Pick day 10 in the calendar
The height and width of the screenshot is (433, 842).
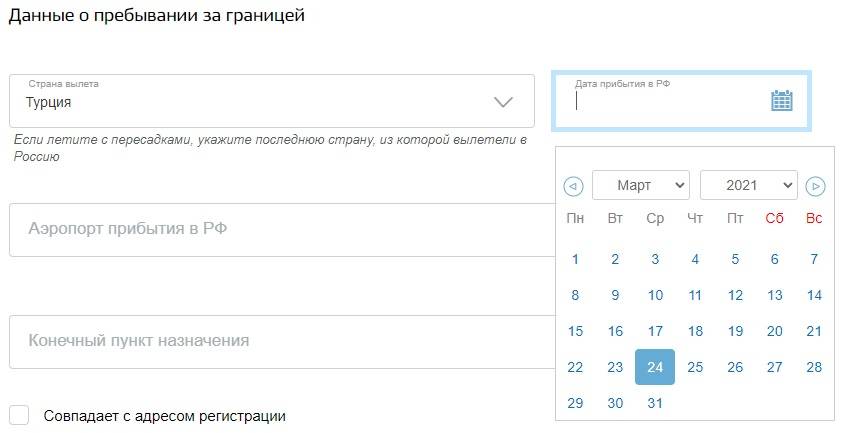(655, 295)
